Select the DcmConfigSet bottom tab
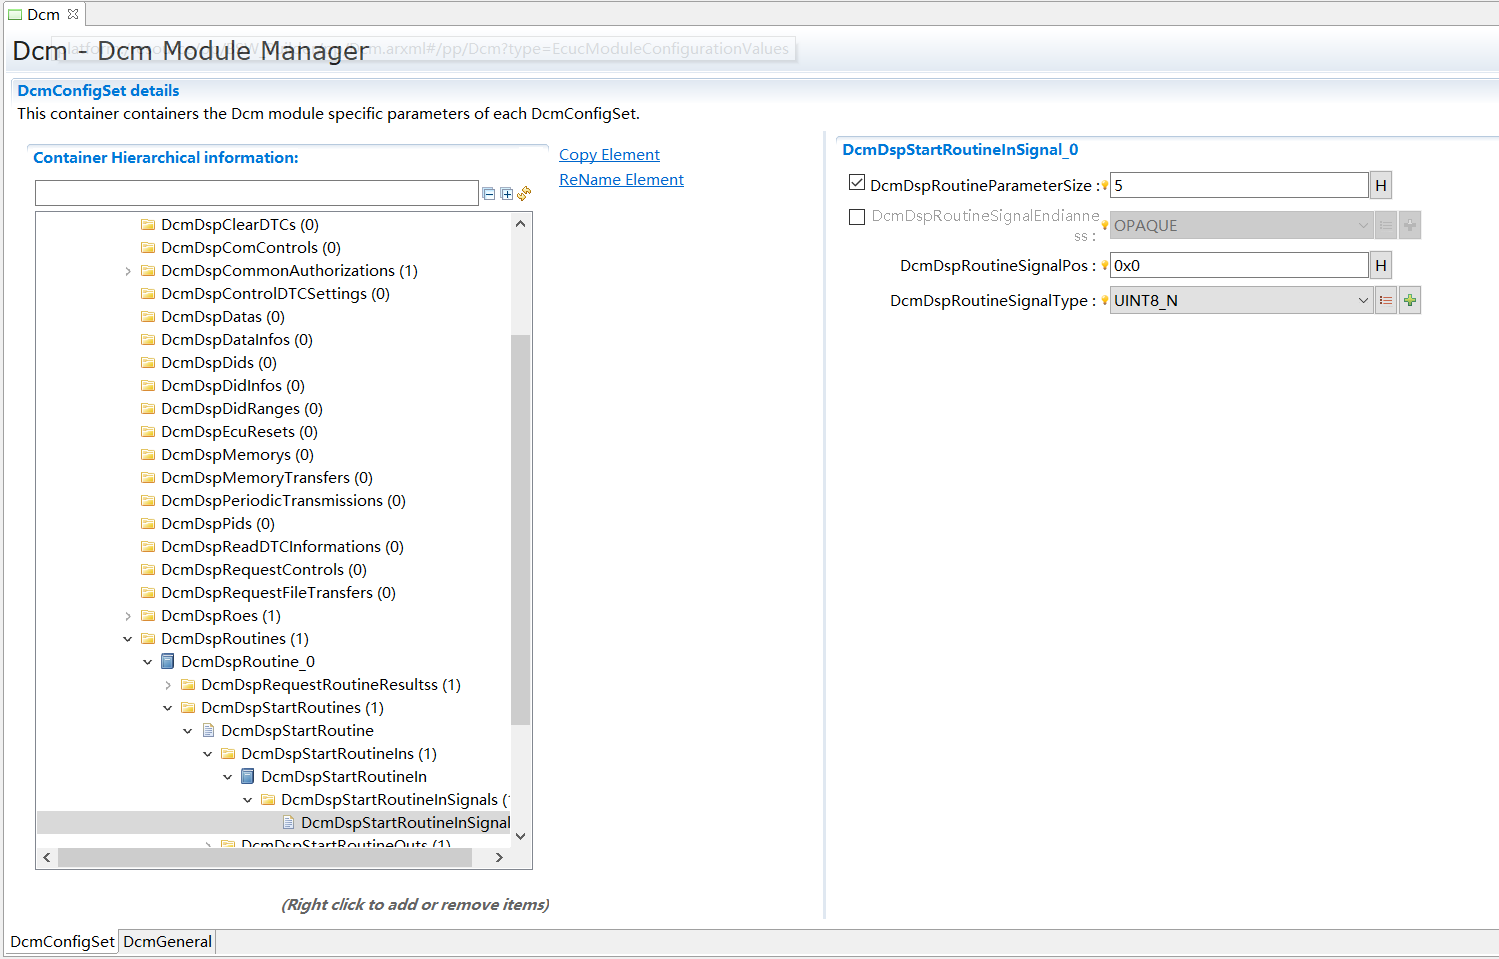Screen dimensions: 1499x959 [62, 941]
